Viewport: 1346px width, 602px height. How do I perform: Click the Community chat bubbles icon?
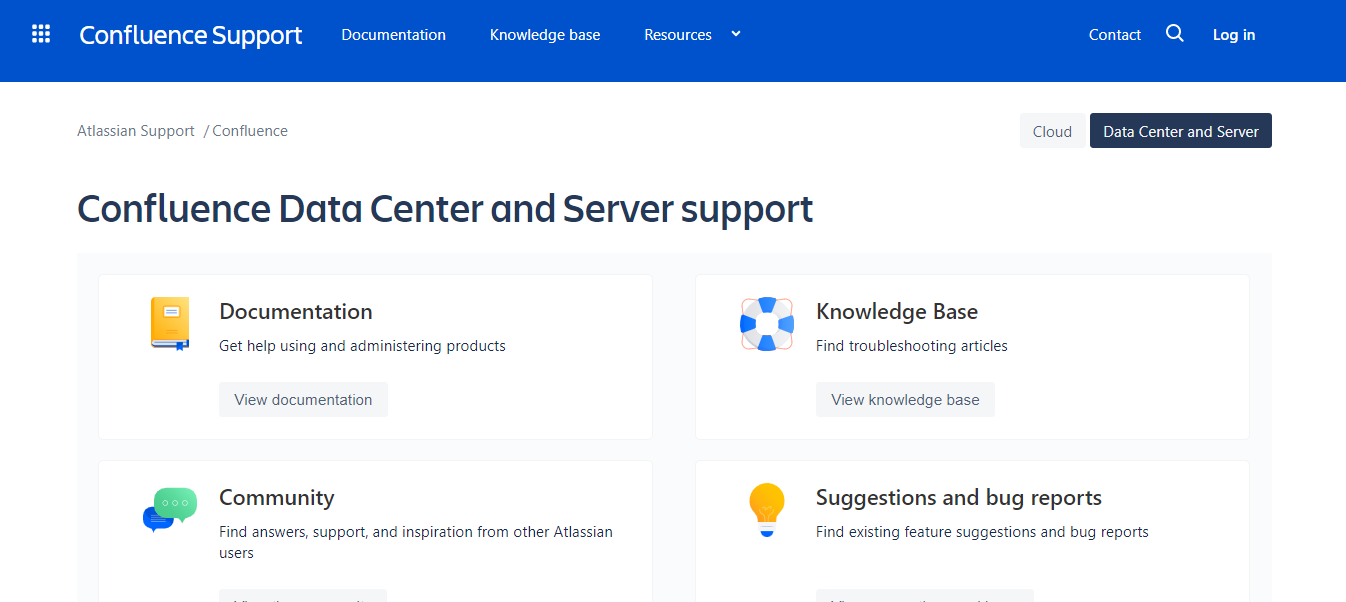click(170, 510)
